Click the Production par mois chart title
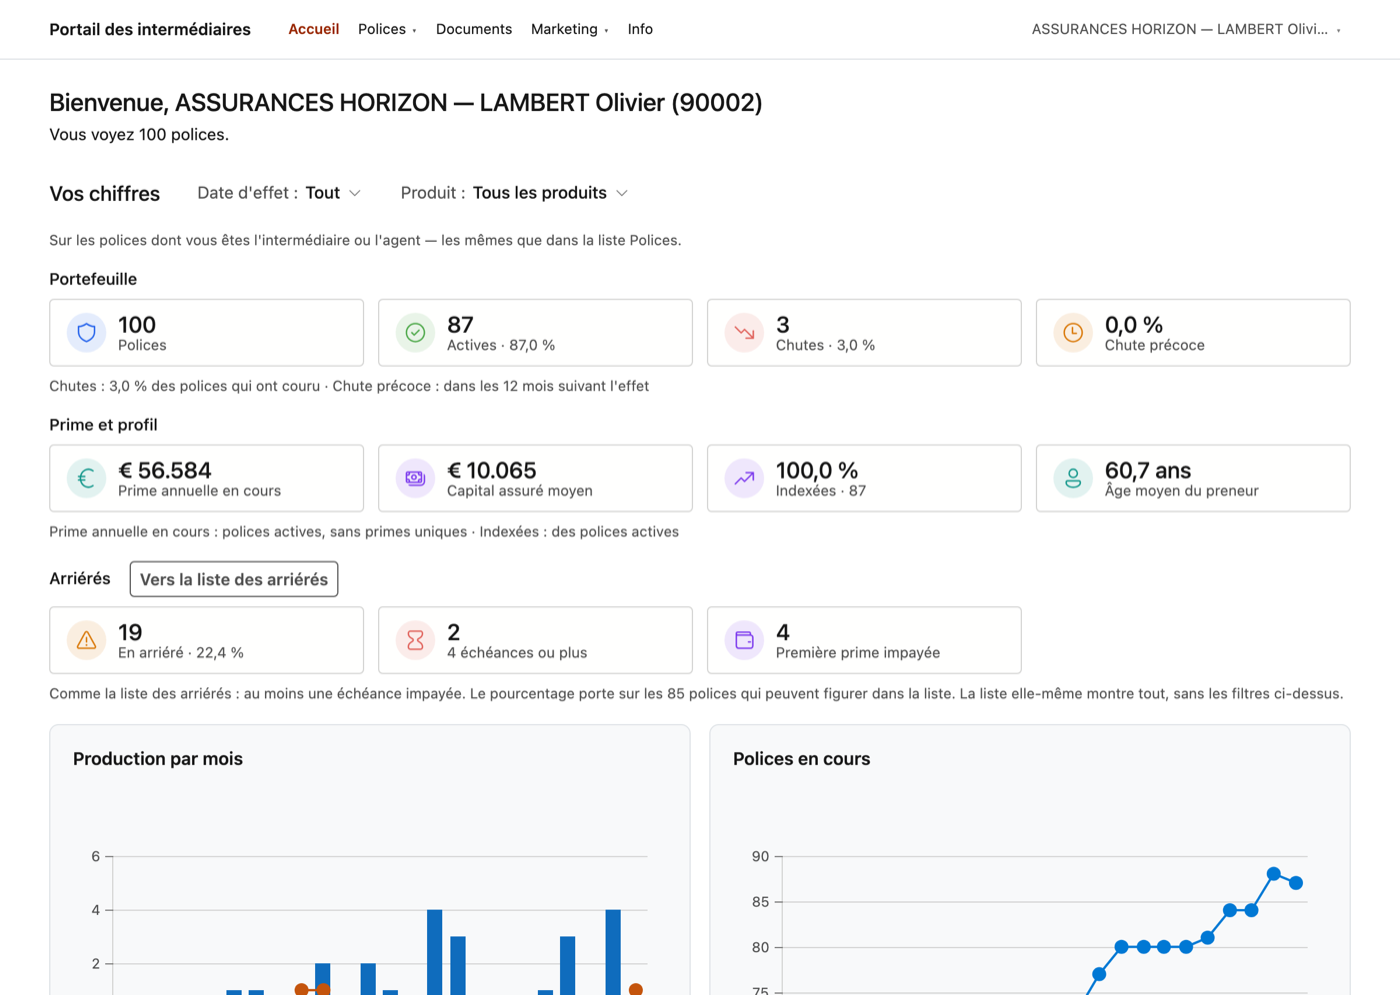Screen dimensions: 1400x995 158,759
